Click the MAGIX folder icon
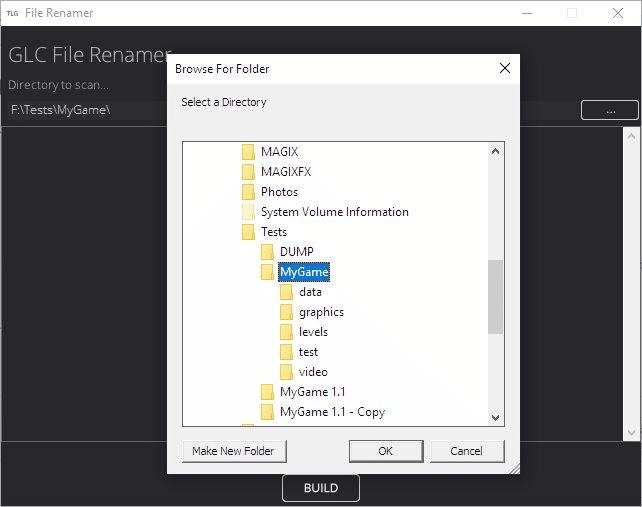This screenshot has height=507, width=642. (x=248, y=152)
